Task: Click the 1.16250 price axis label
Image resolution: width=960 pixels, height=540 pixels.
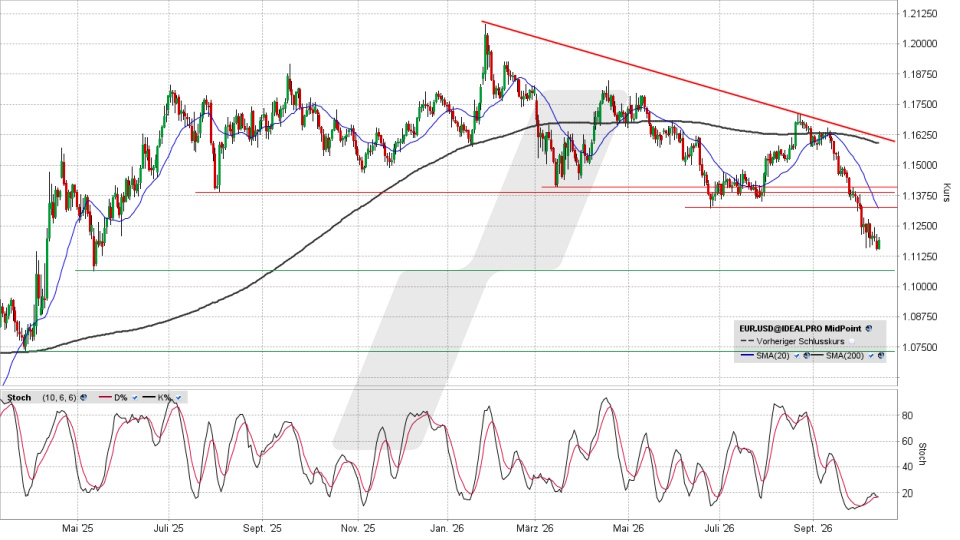Action: coord(920,135)
